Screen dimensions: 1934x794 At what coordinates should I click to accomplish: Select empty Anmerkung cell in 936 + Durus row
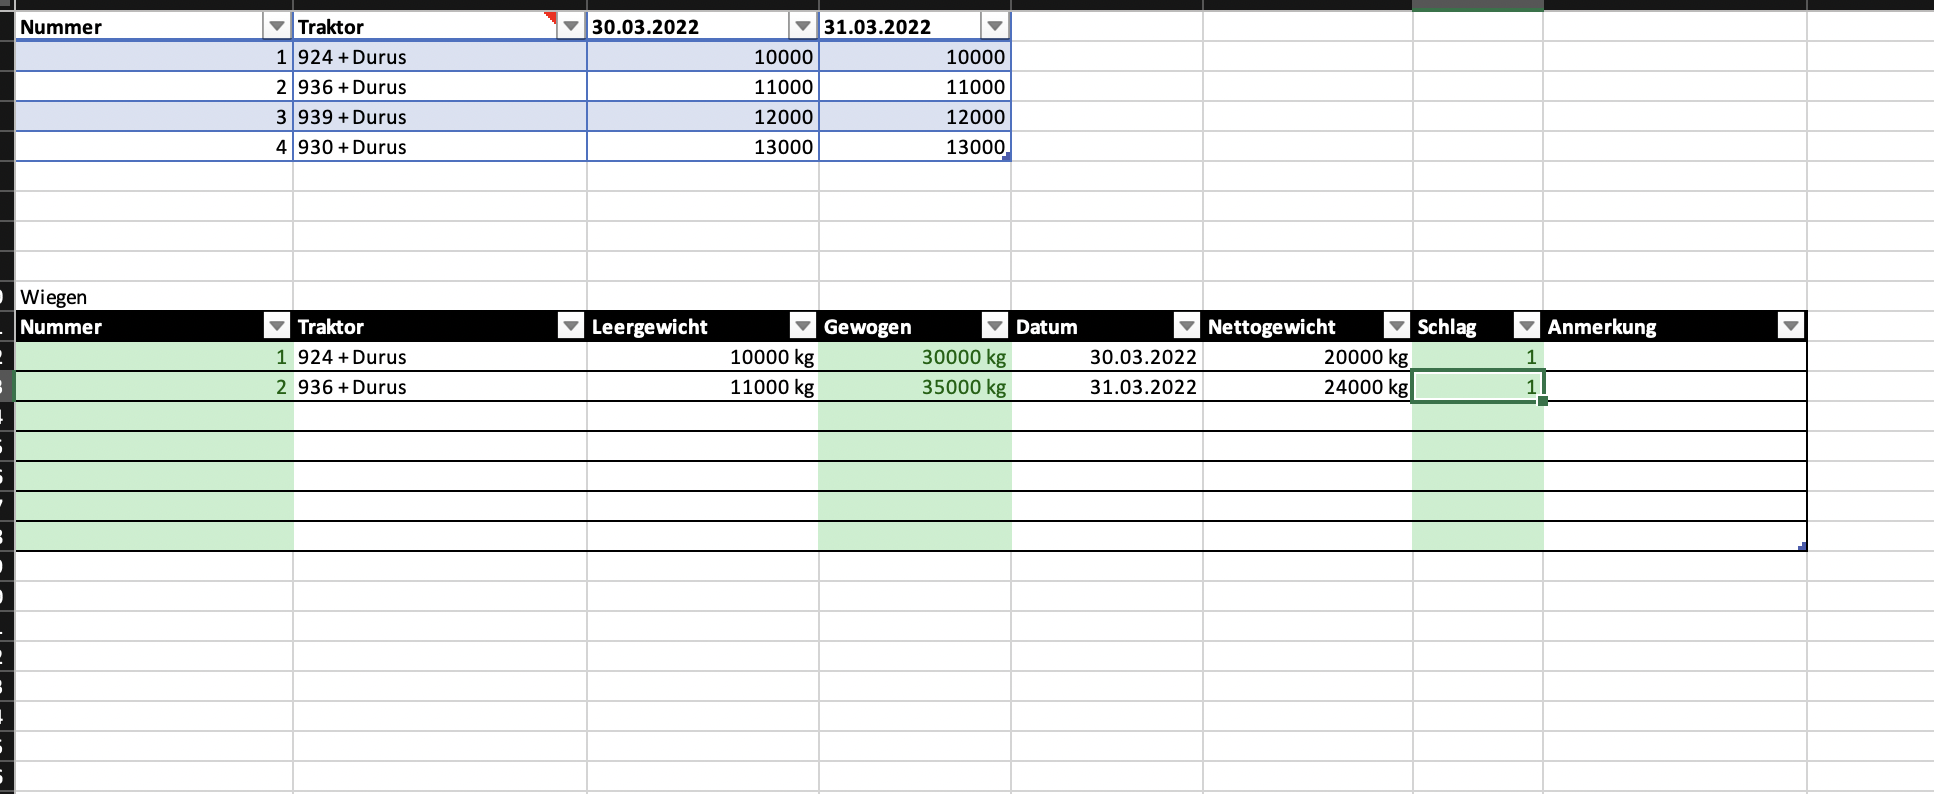click(1675, 387)
